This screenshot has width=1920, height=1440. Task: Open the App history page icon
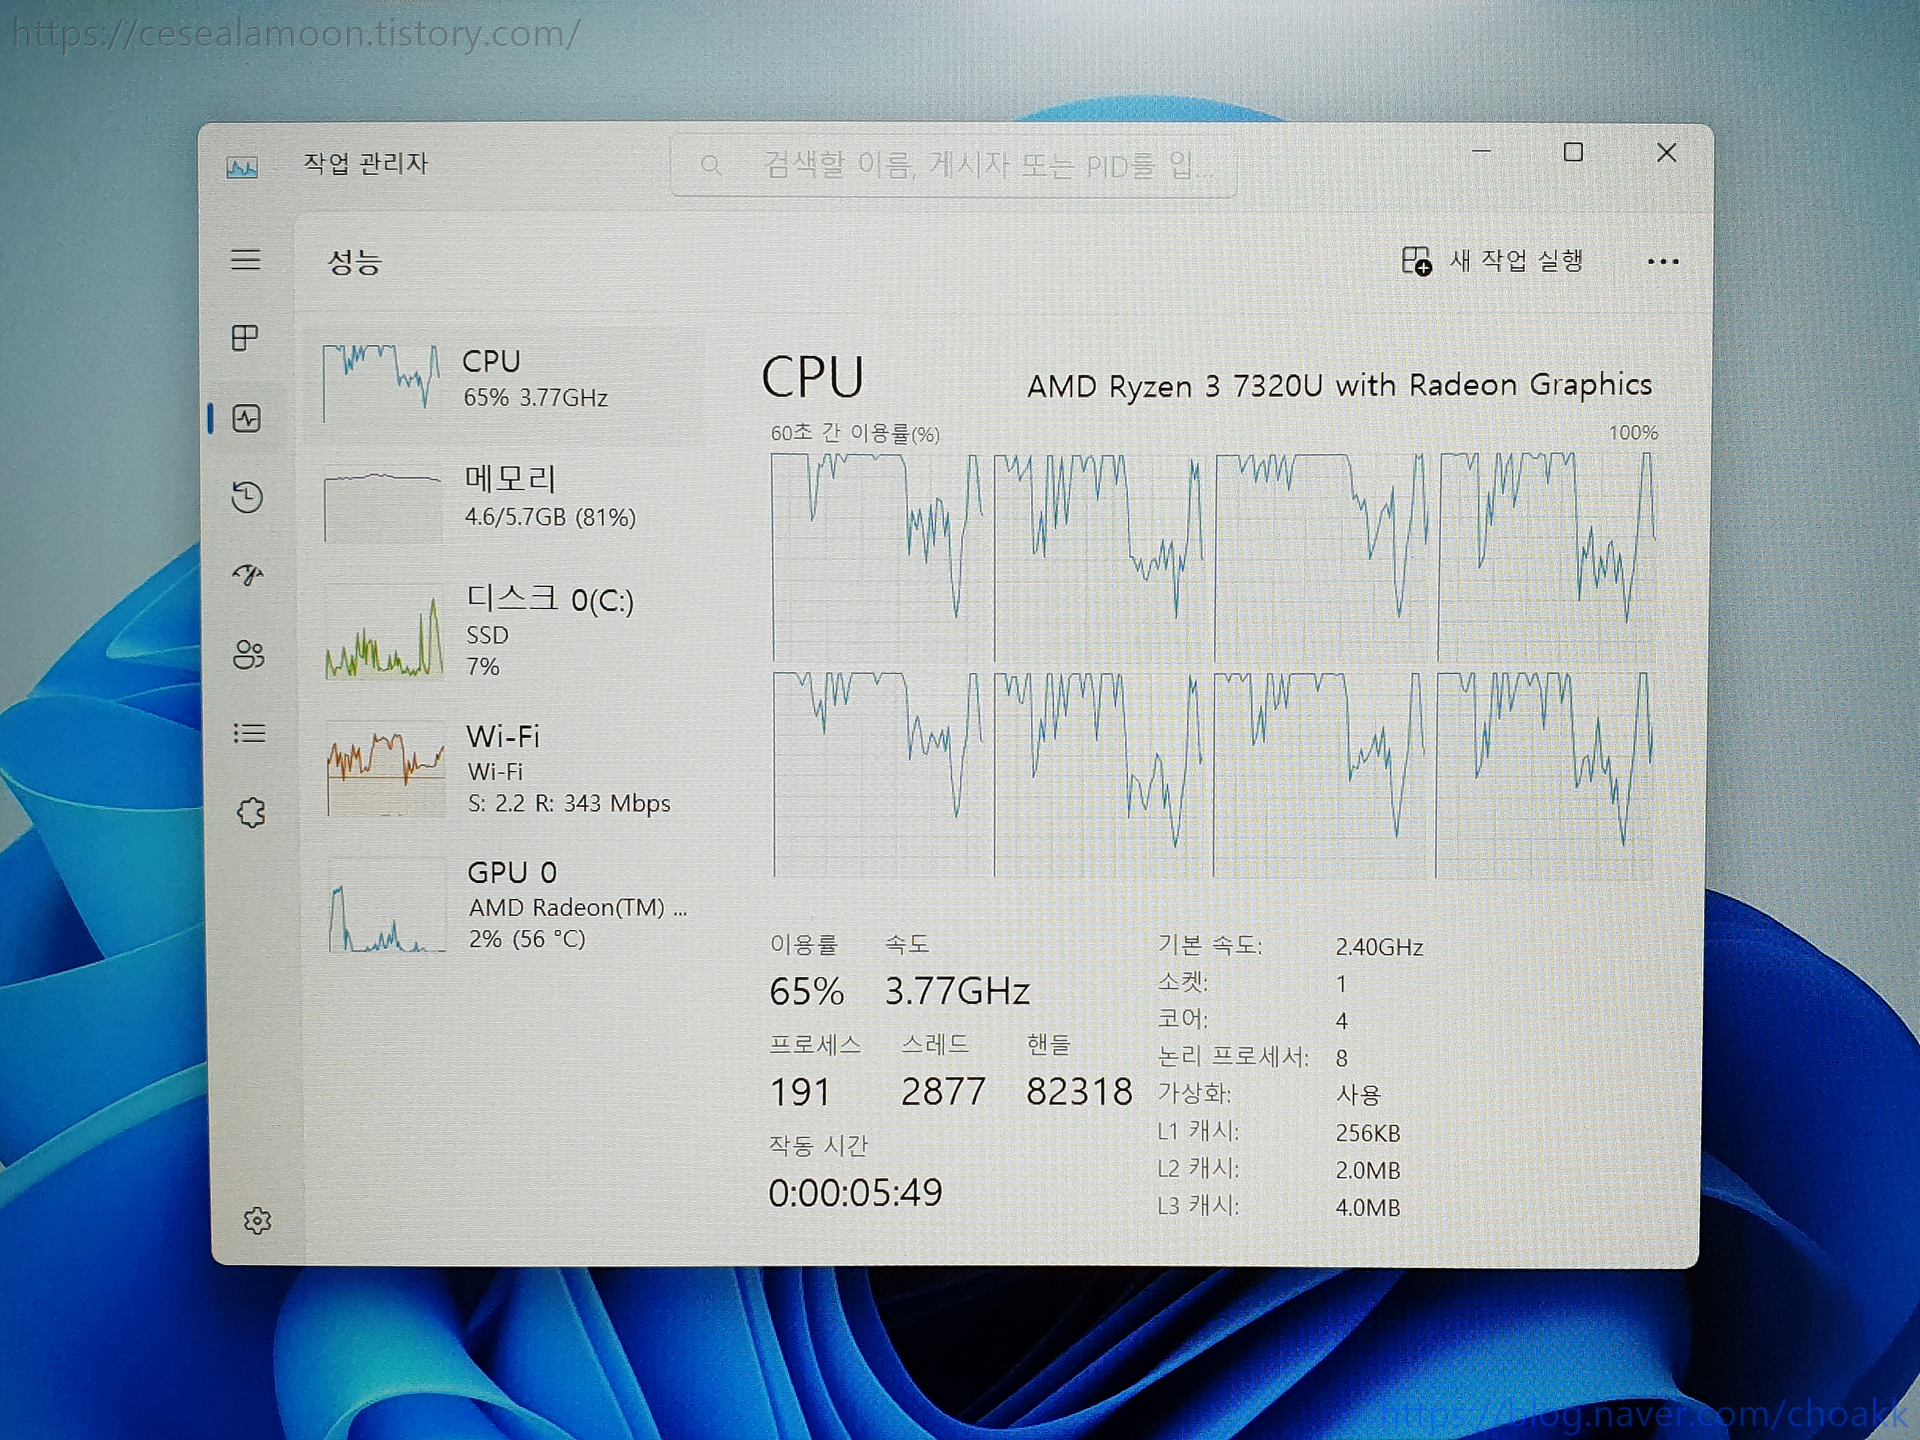(x=247, y=497)
